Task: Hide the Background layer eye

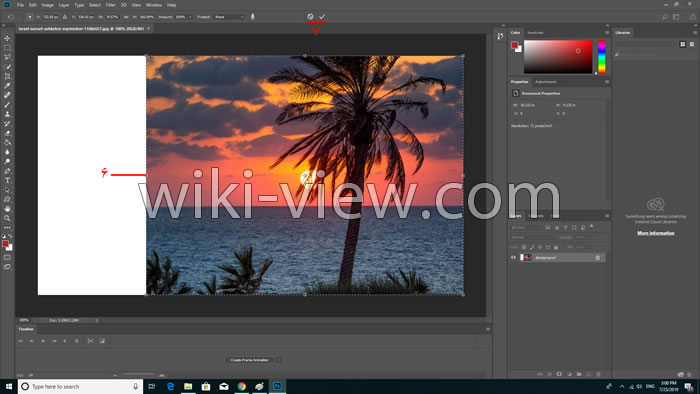Action: pyautogui.click(x=513, y=257)
